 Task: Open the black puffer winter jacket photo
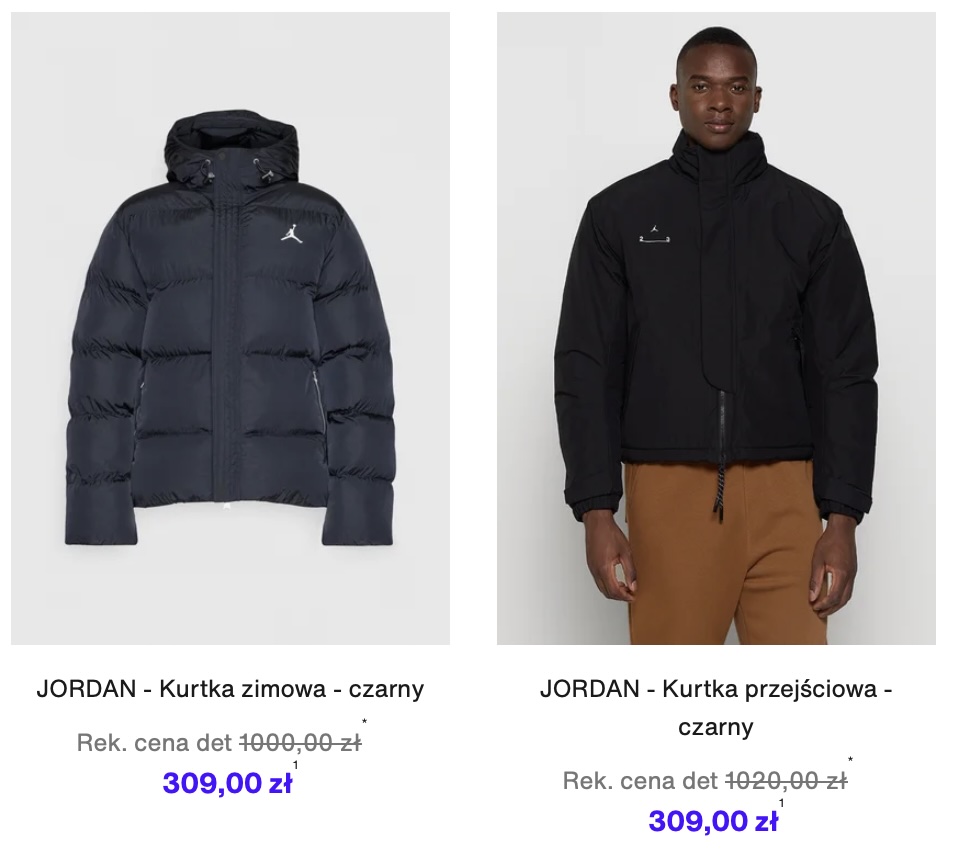click(x=230, y=329)
